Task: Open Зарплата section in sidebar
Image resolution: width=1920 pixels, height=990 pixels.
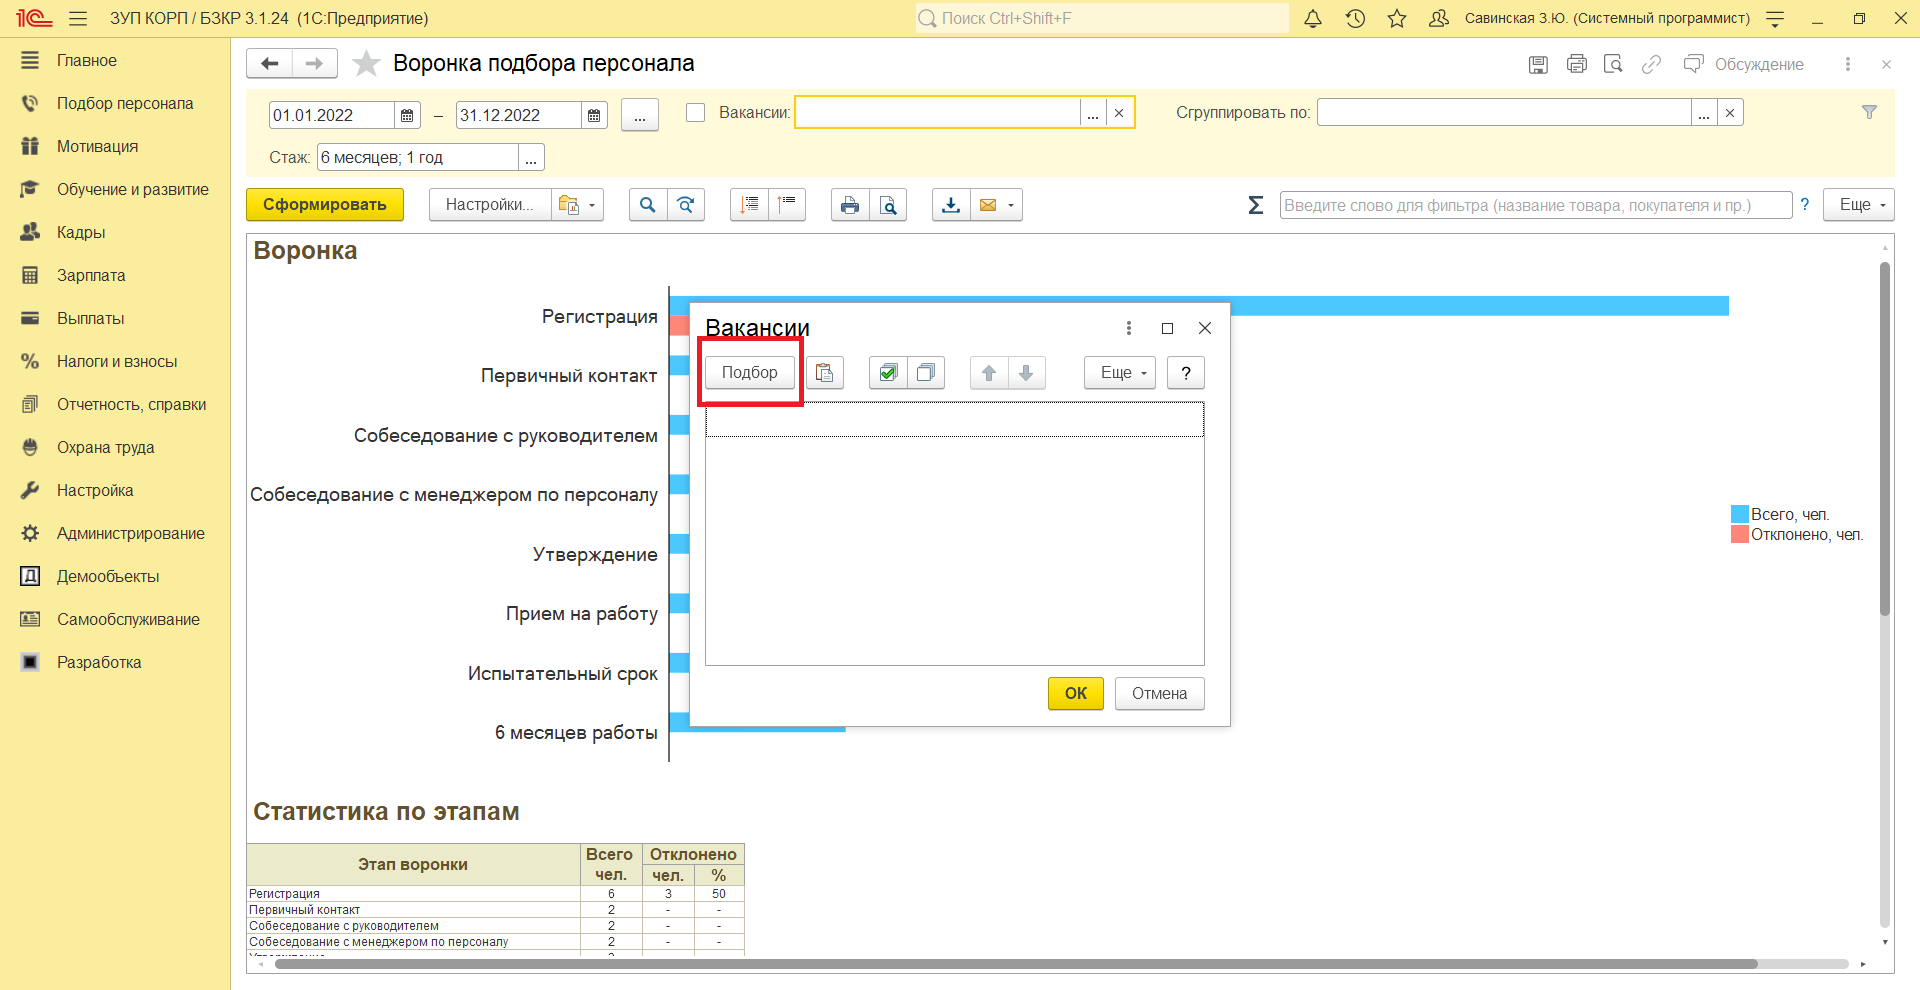Action: (91, 276)
